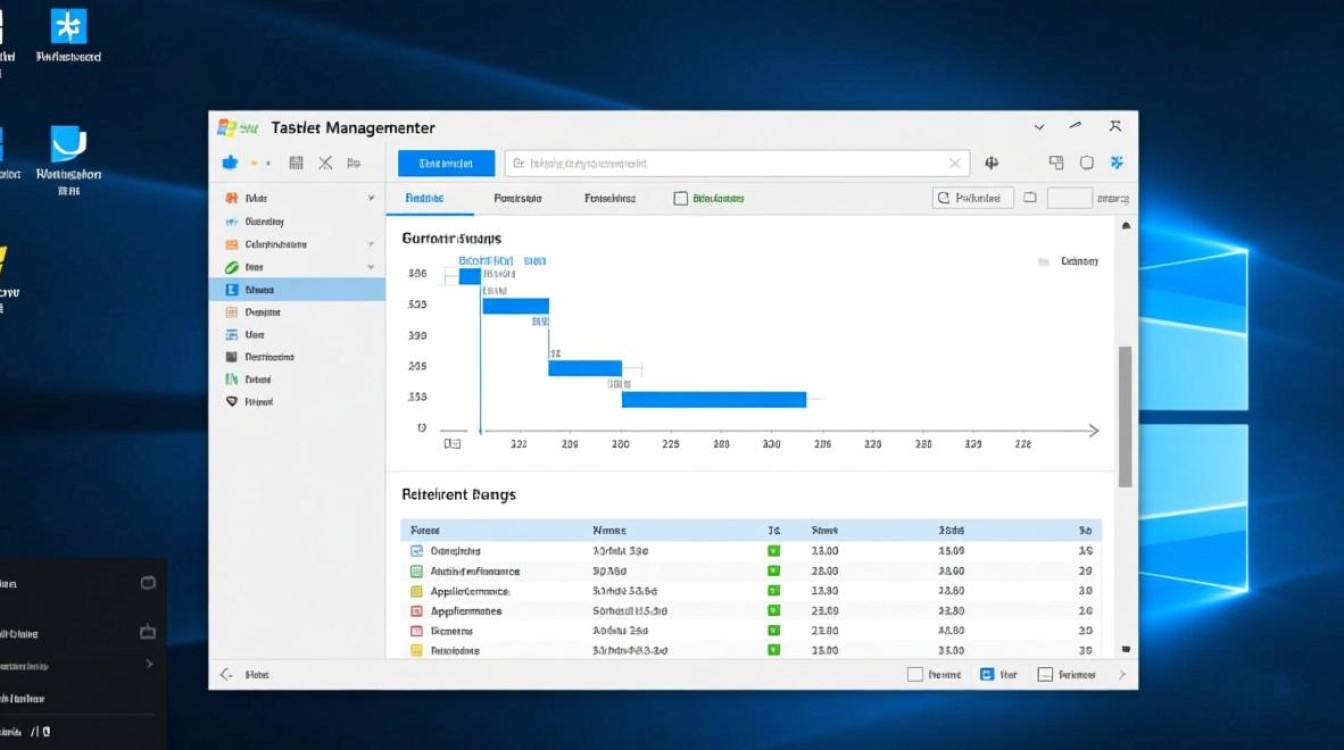This screenshot has width=1344, height=750.
Task: Click the blue thumbs-up icon in toolbar
Action: pos(229,163)
